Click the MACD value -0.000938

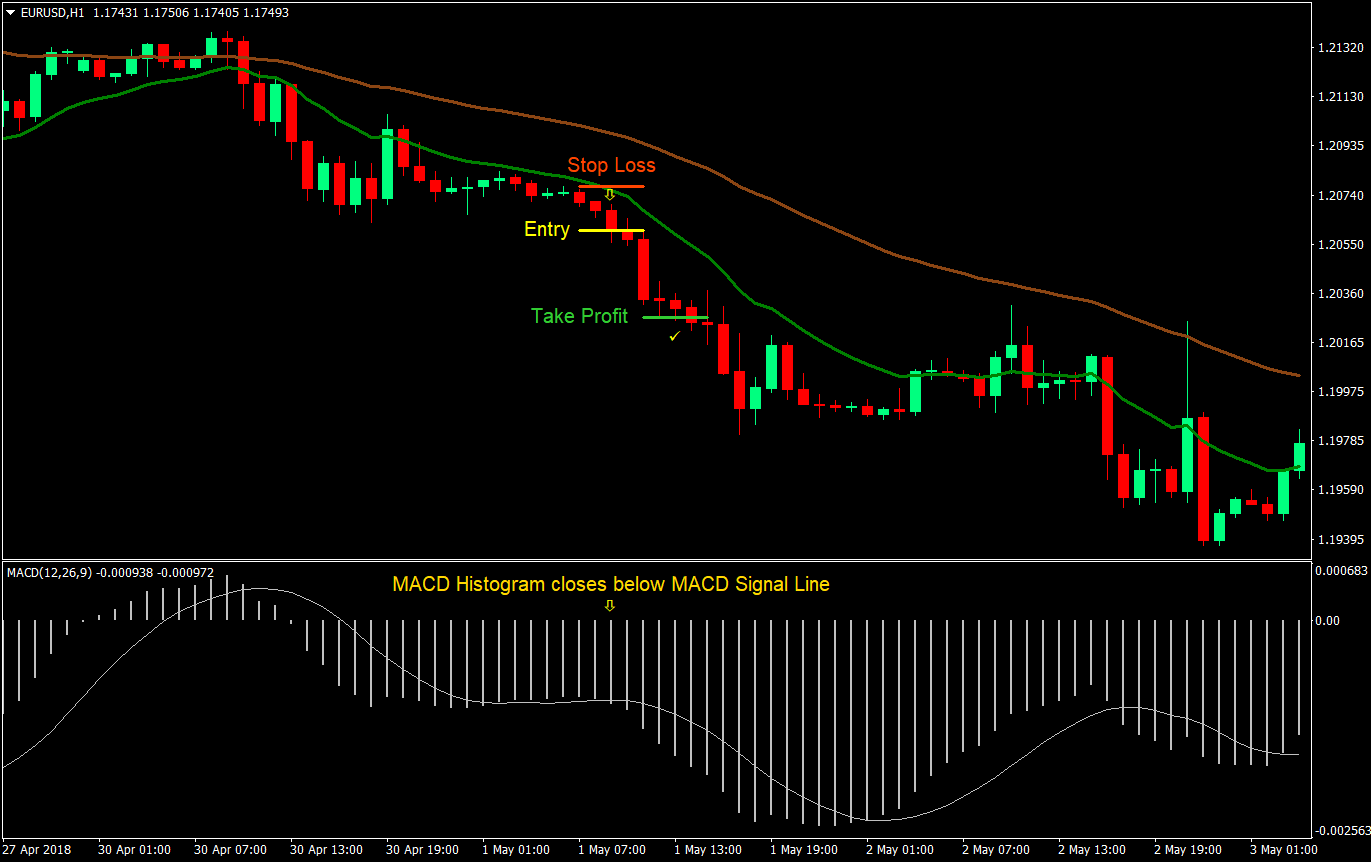[126, 572]
